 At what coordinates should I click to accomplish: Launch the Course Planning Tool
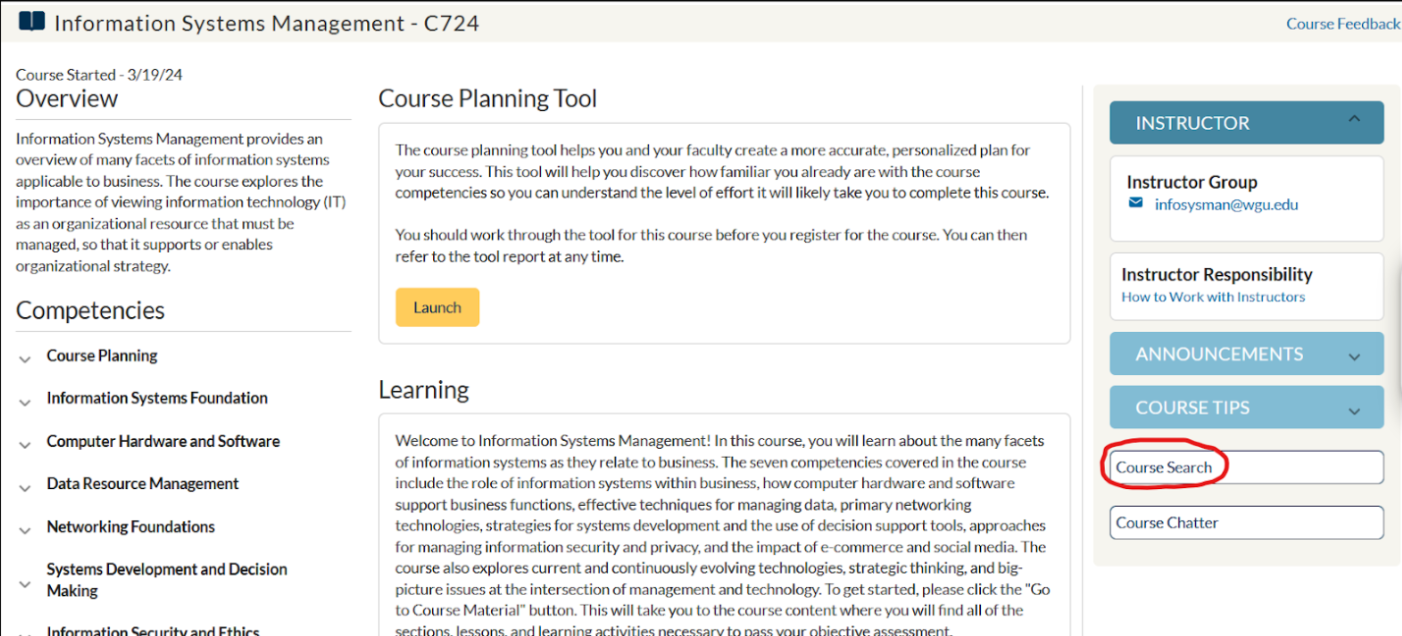tap(437, 307)
